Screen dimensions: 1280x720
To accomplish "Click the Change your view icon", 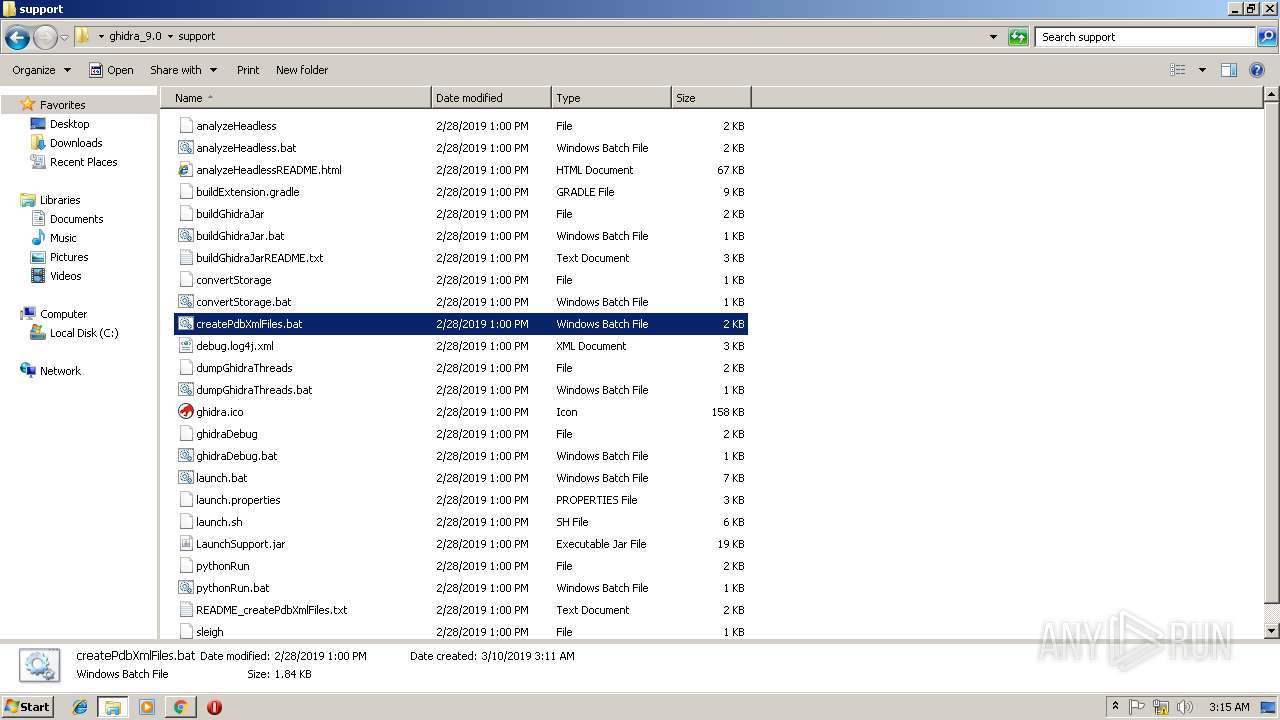I will (1178, 70).
